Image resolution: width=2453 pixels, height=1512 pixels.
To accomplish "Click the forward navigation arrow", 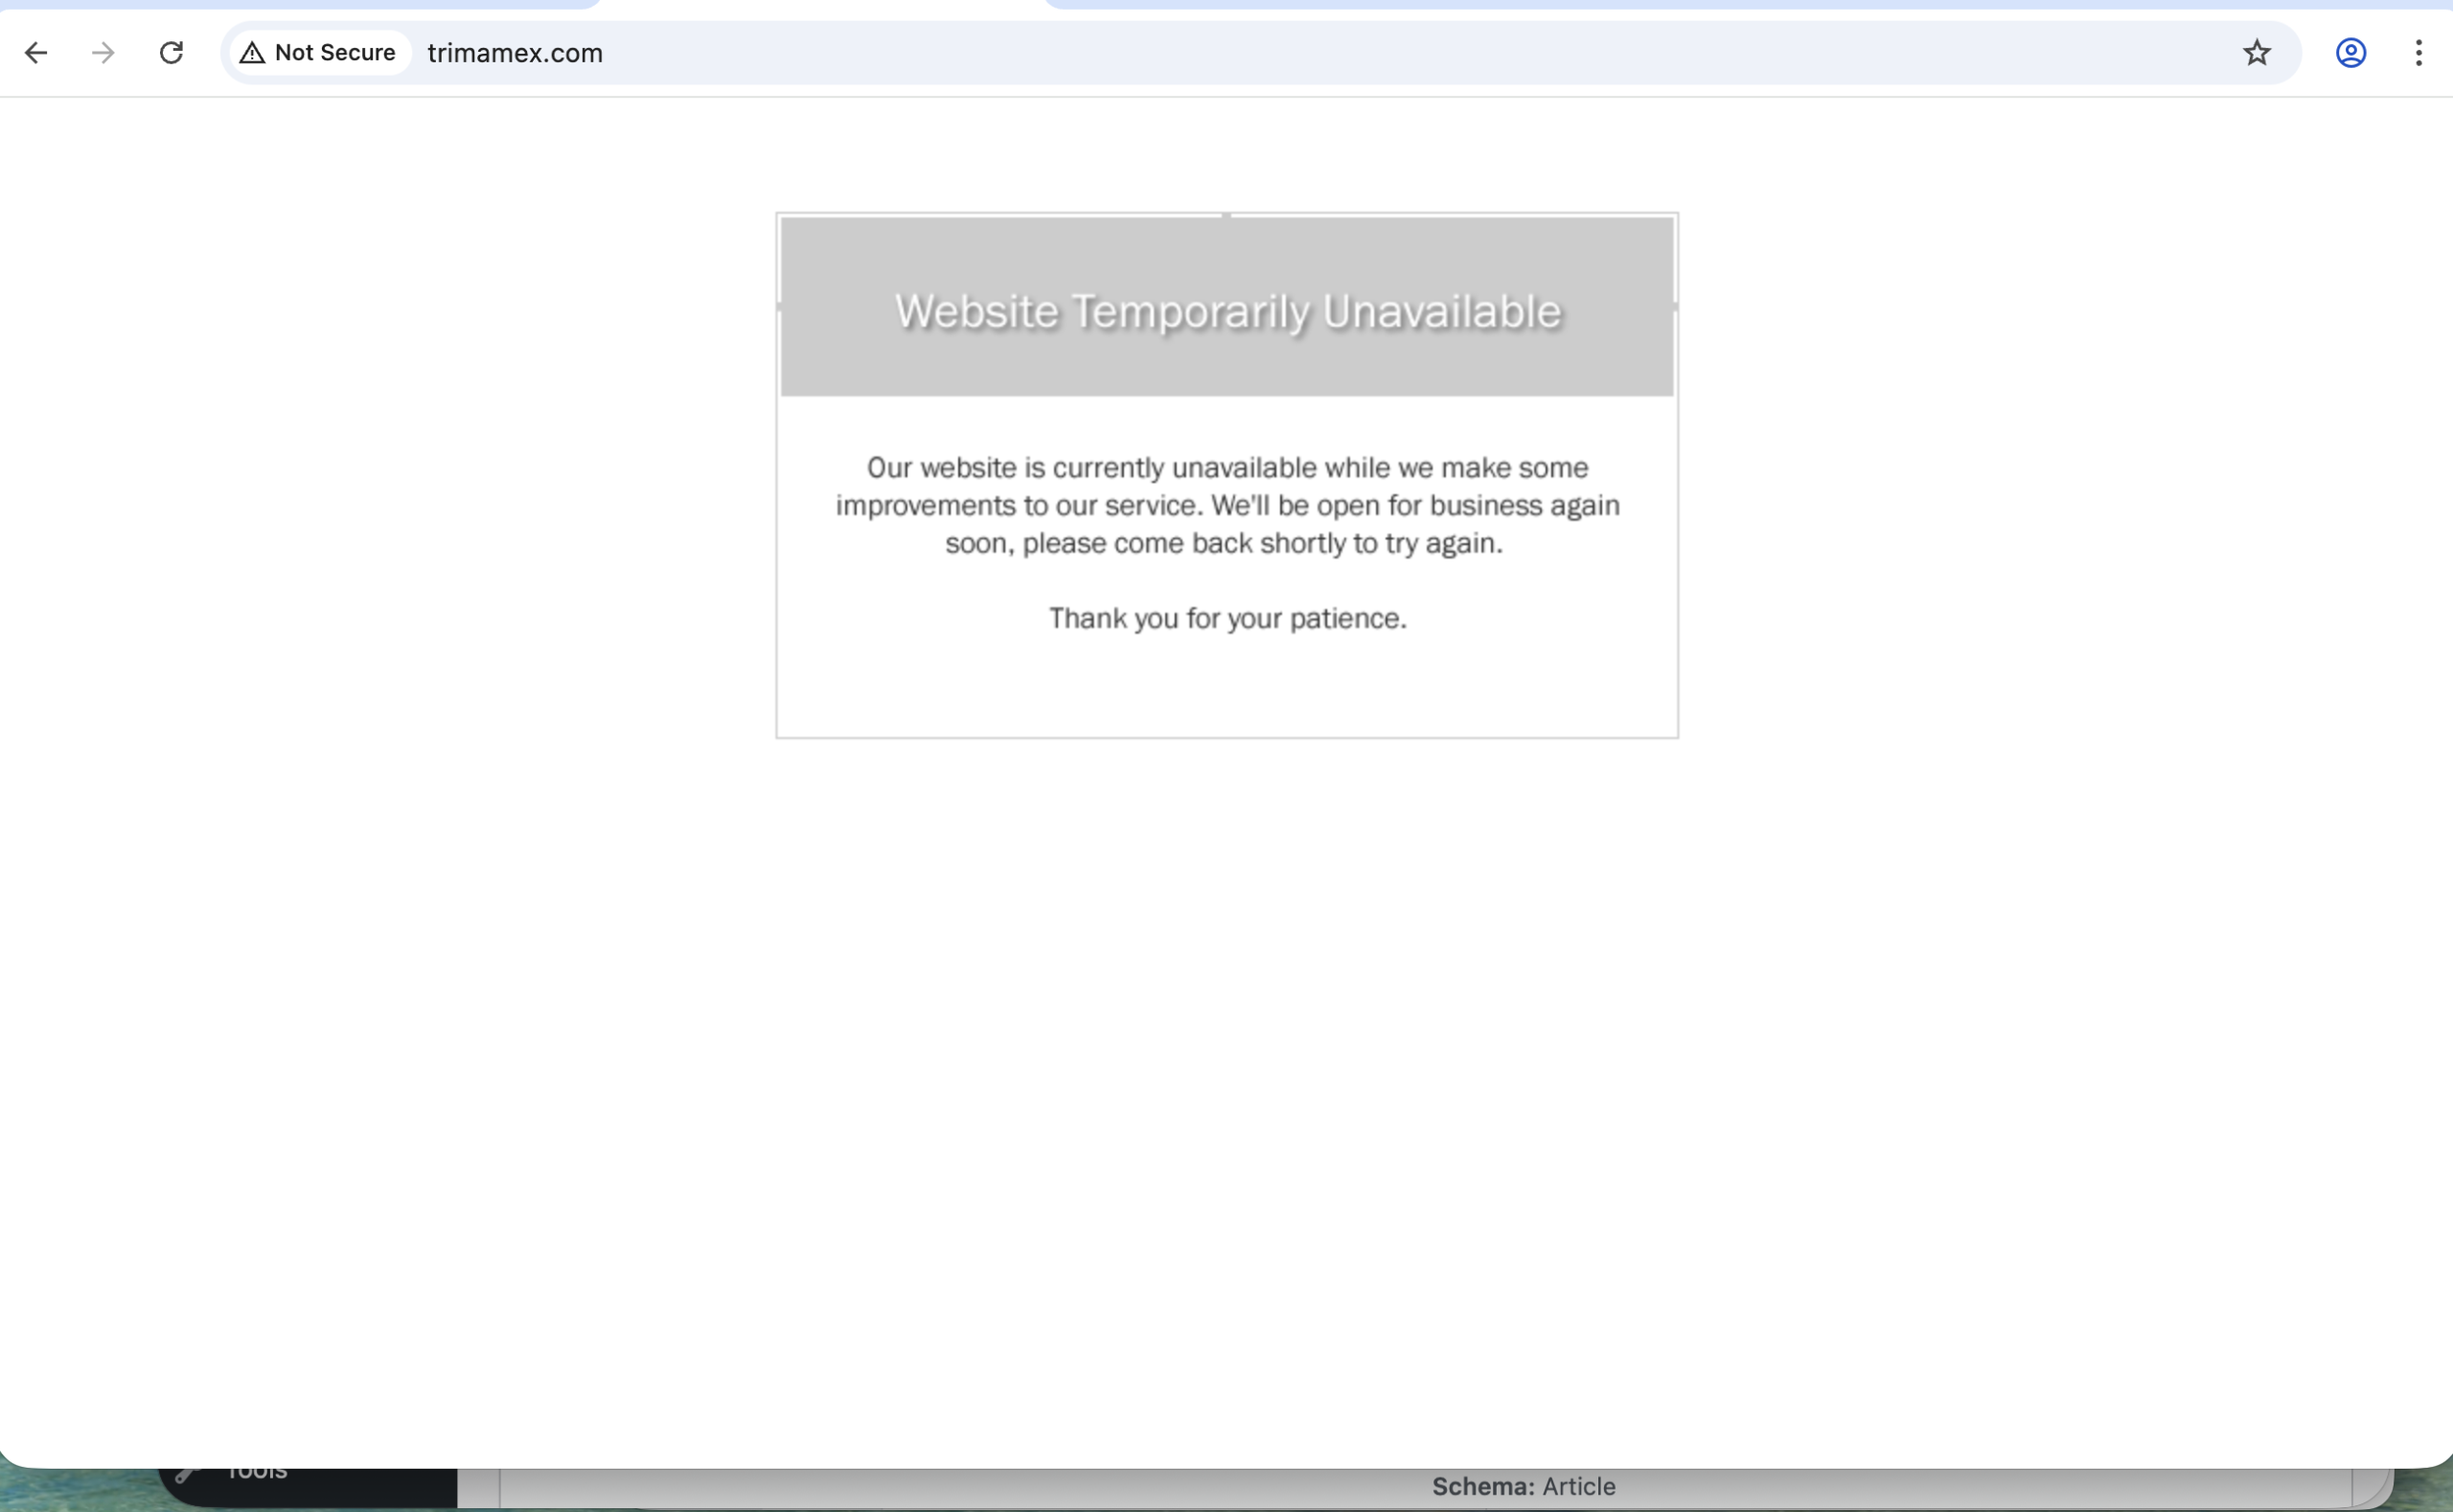I will pos(103,53).
